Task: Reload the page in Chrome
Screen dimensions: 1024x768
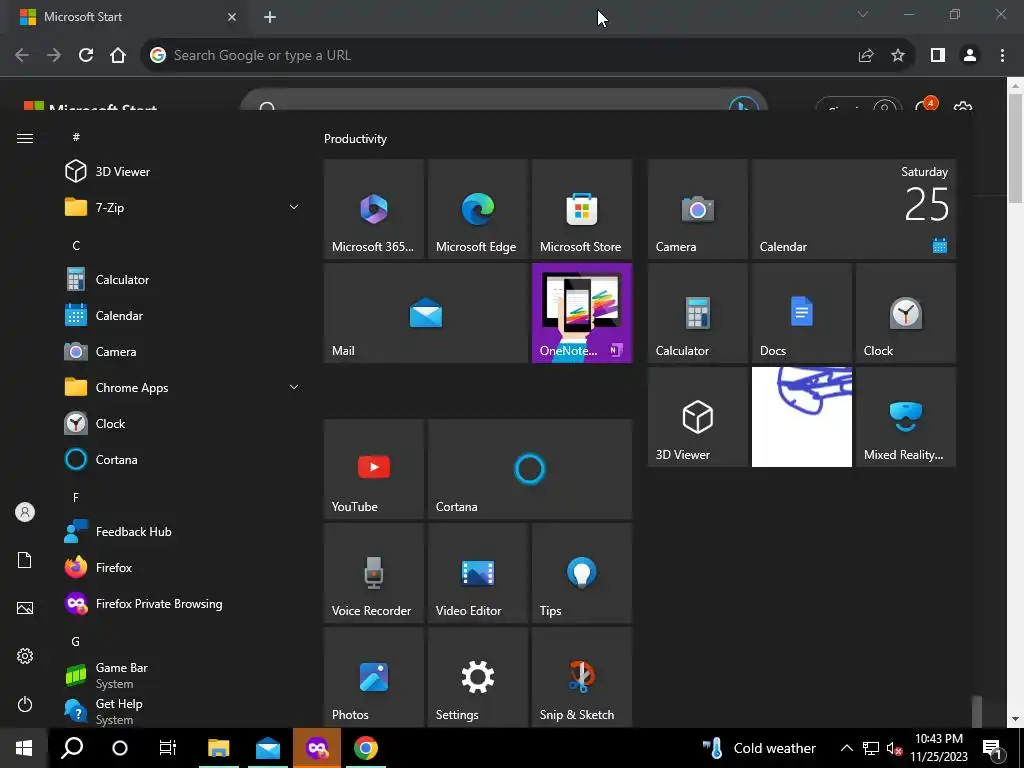Action: tap(86, 55)
